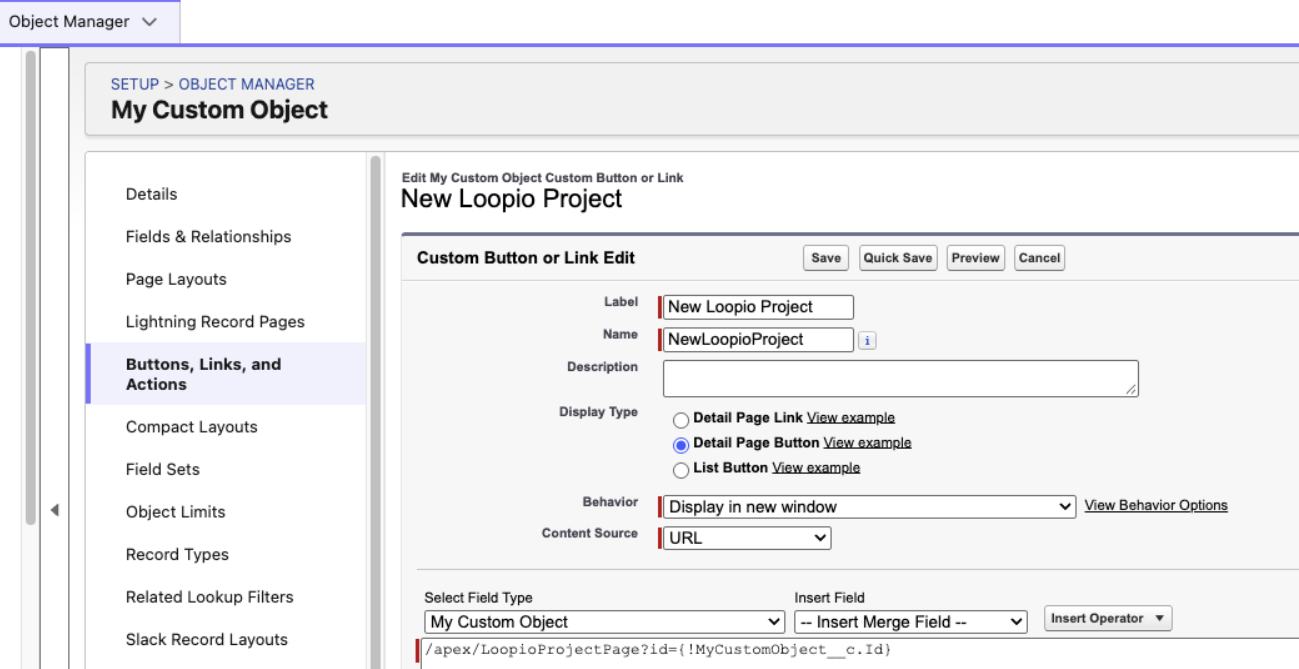Viewport: 1299px width, 669px height.
Task: Open View example link for Detail Page Link
Action: (851, 418)
